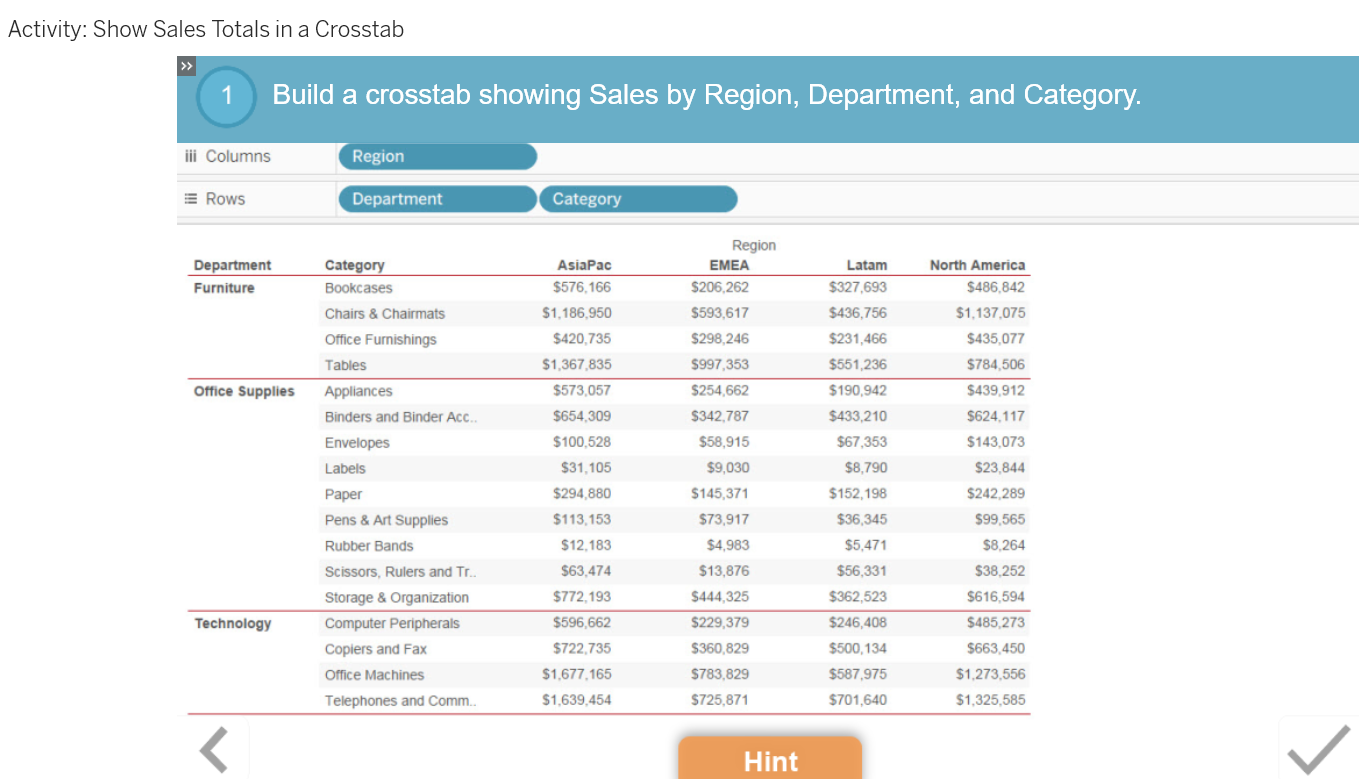Viewport: 1359px width, 779px height.
Task: Click EMEA Tables value $997,353
Action: point(720,366)
